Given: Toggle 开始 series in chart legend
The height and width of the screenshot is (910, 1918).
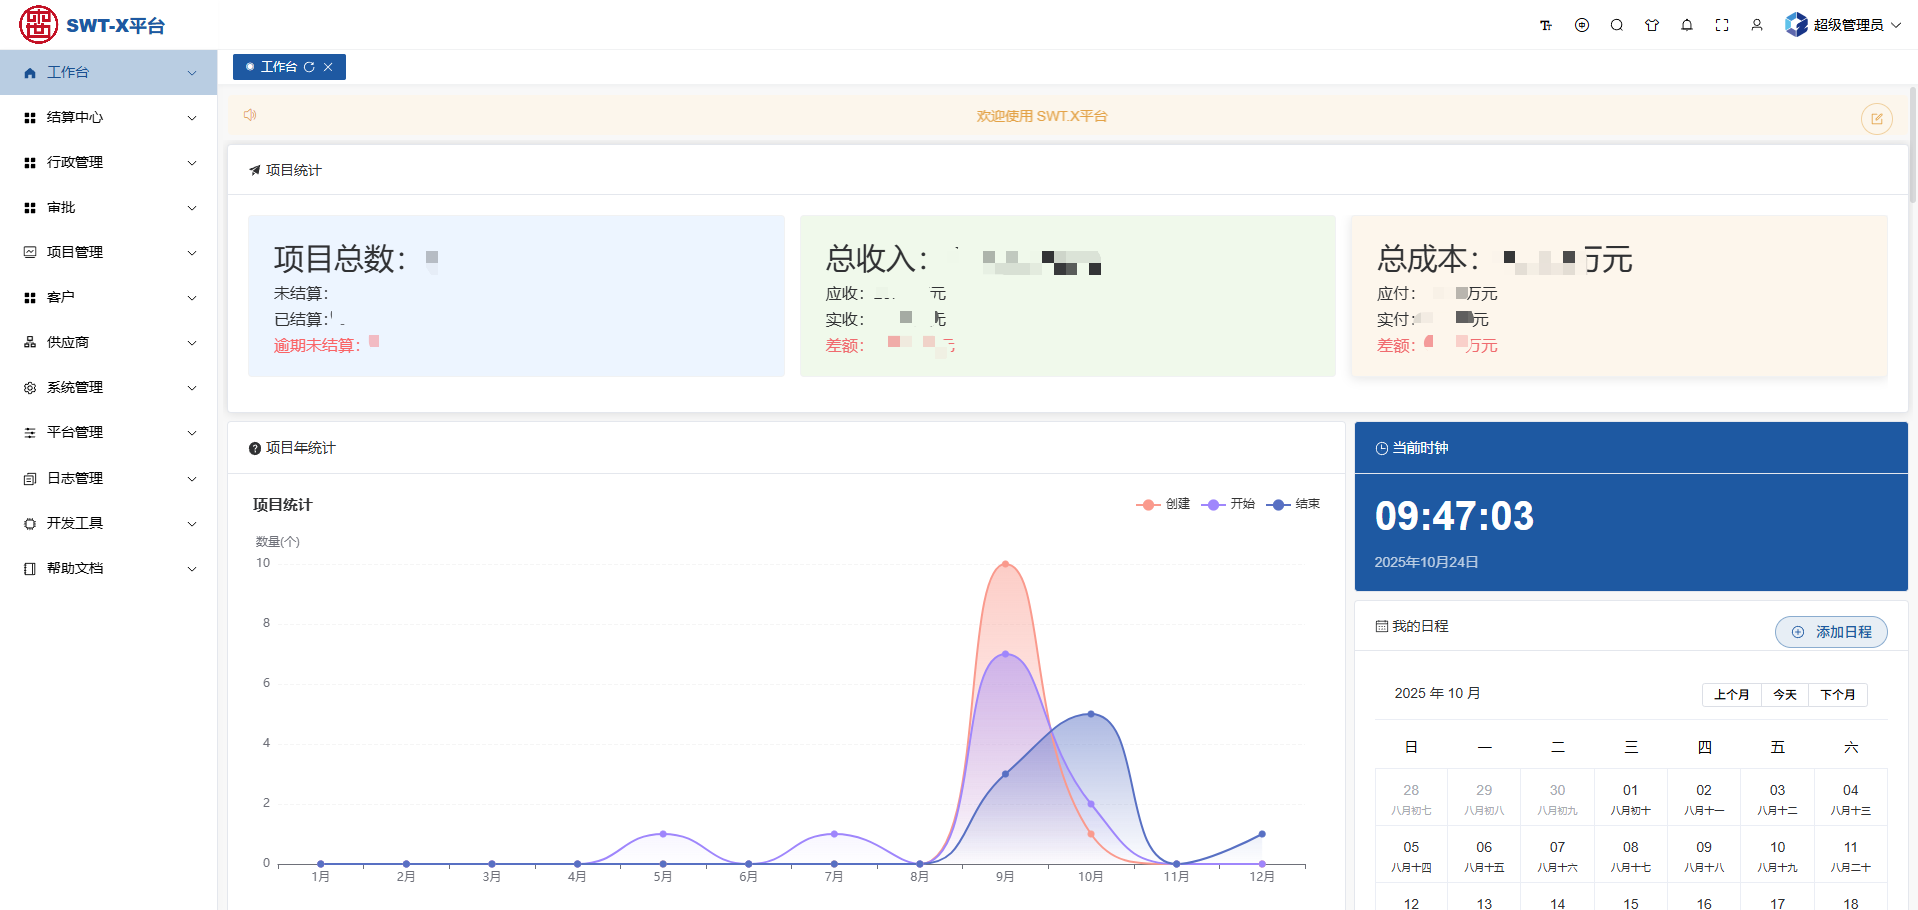Looking at the screenshot, I should [1229, 504].
